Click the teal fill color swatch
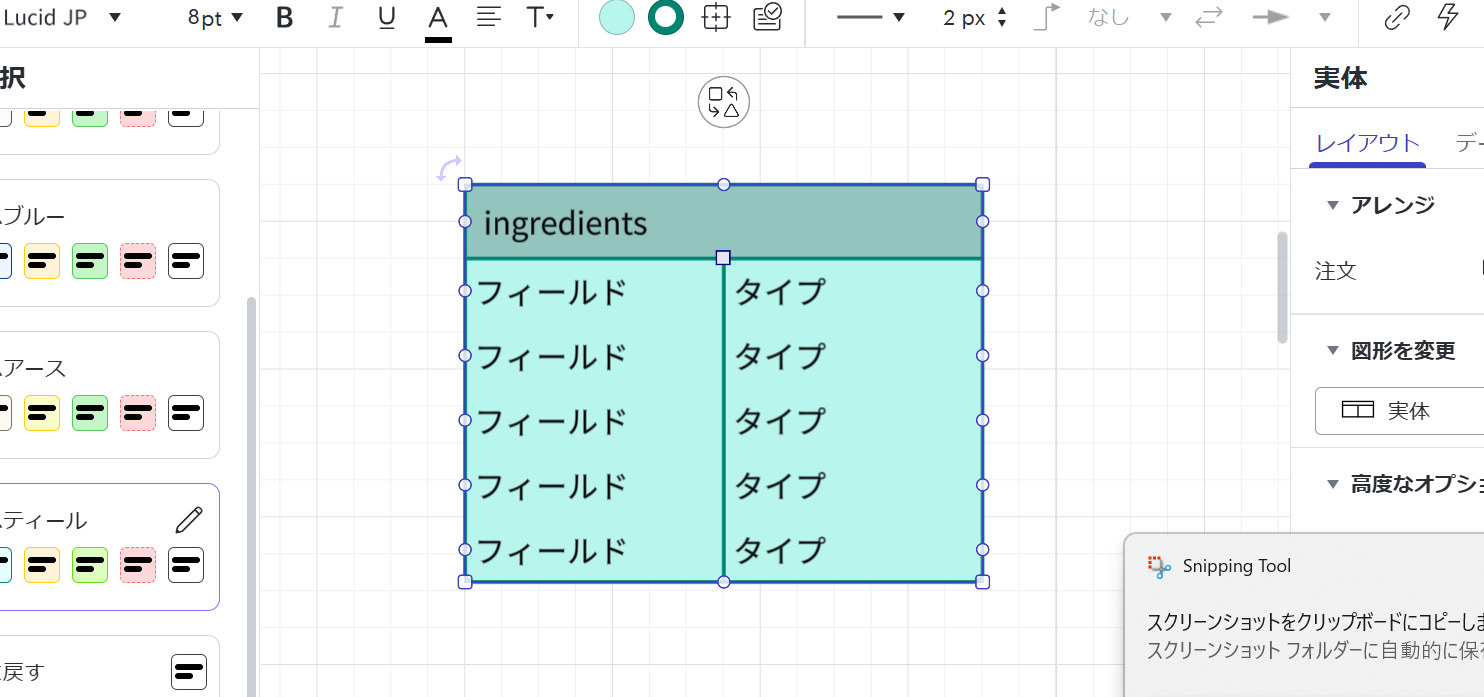Viewport: 1484px width, 697px height. click(616, 17)
